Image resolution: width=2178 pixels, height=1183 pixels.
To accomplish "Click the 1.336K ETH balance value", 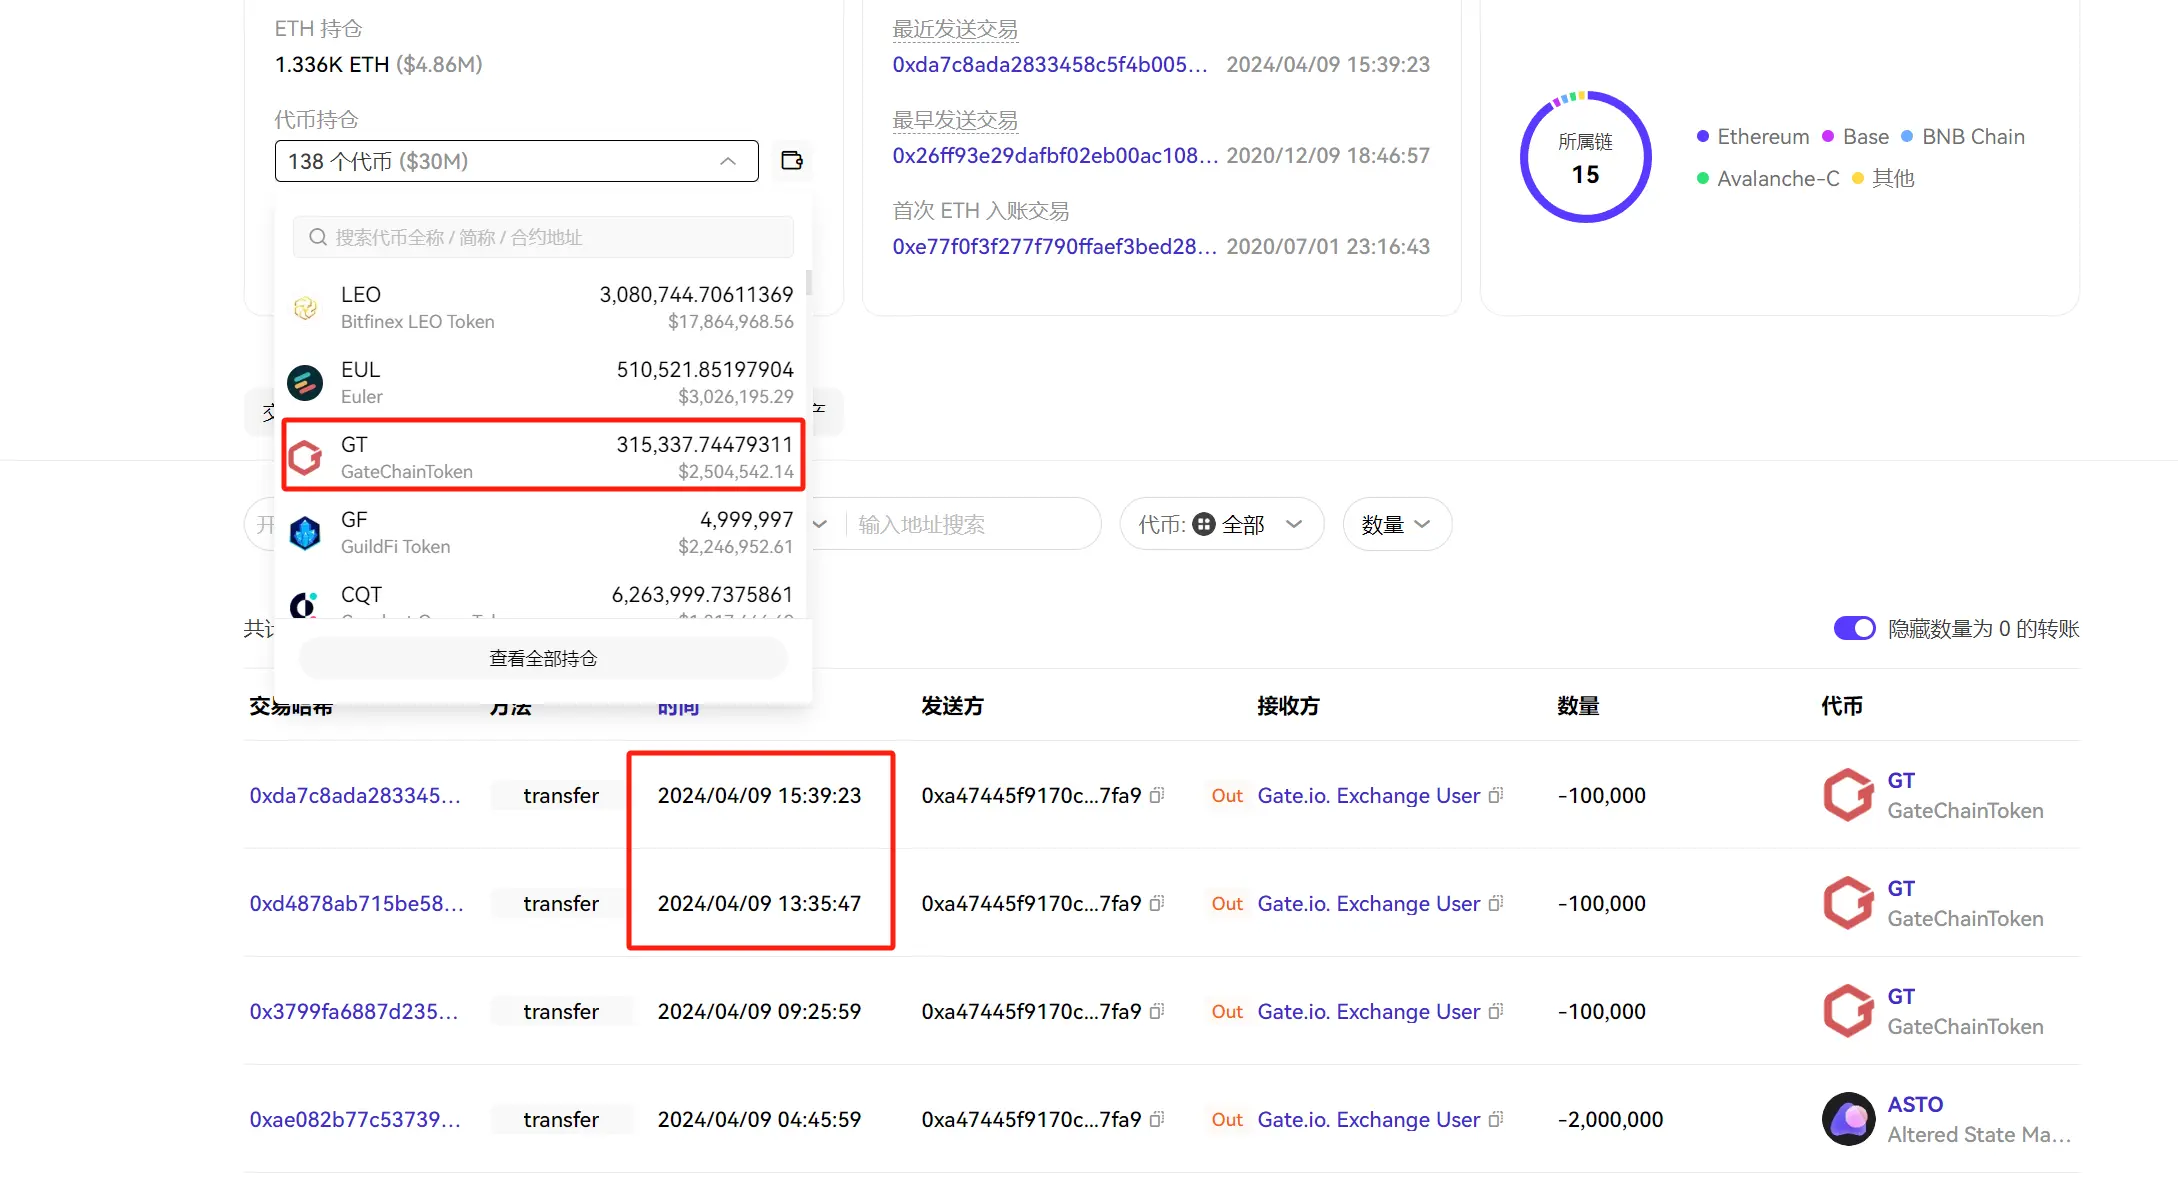I will pos(332,64).
